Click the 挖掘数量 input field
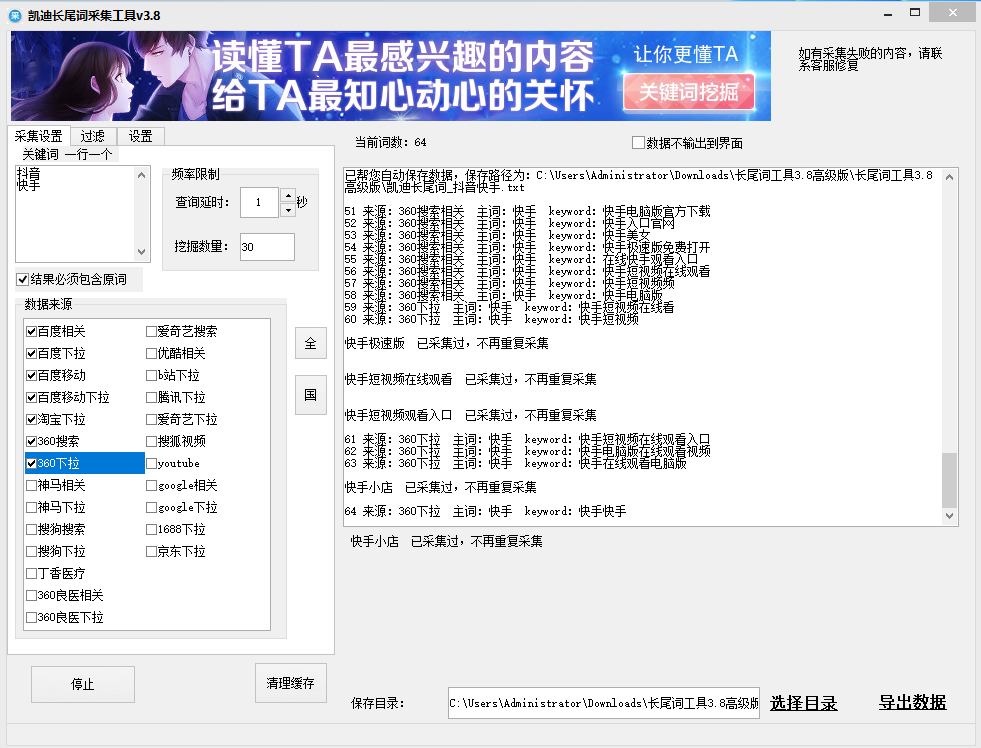981x748 pixels. [267, 247]
